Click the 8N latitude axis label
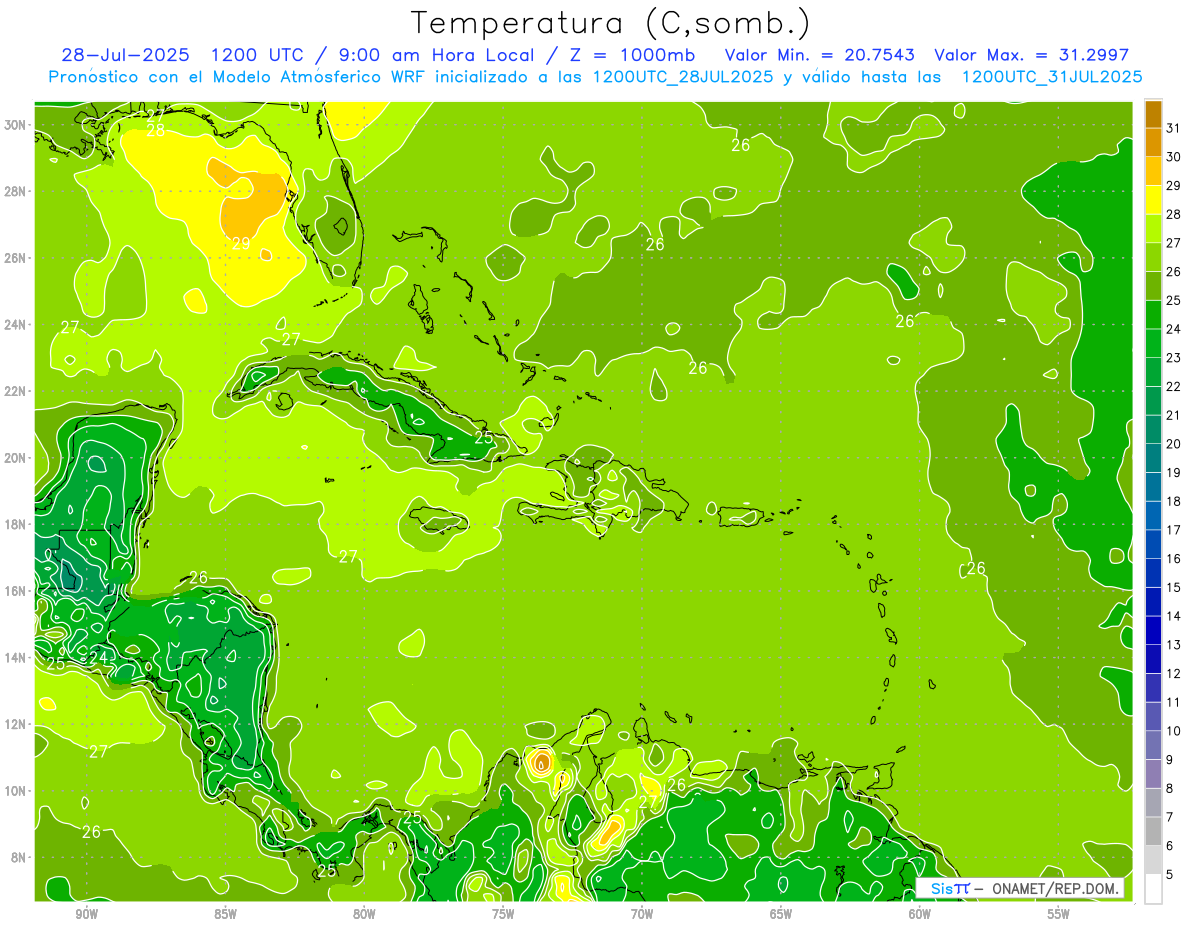The height and width of the screenshot is (927, 1200). pos(20,857)
